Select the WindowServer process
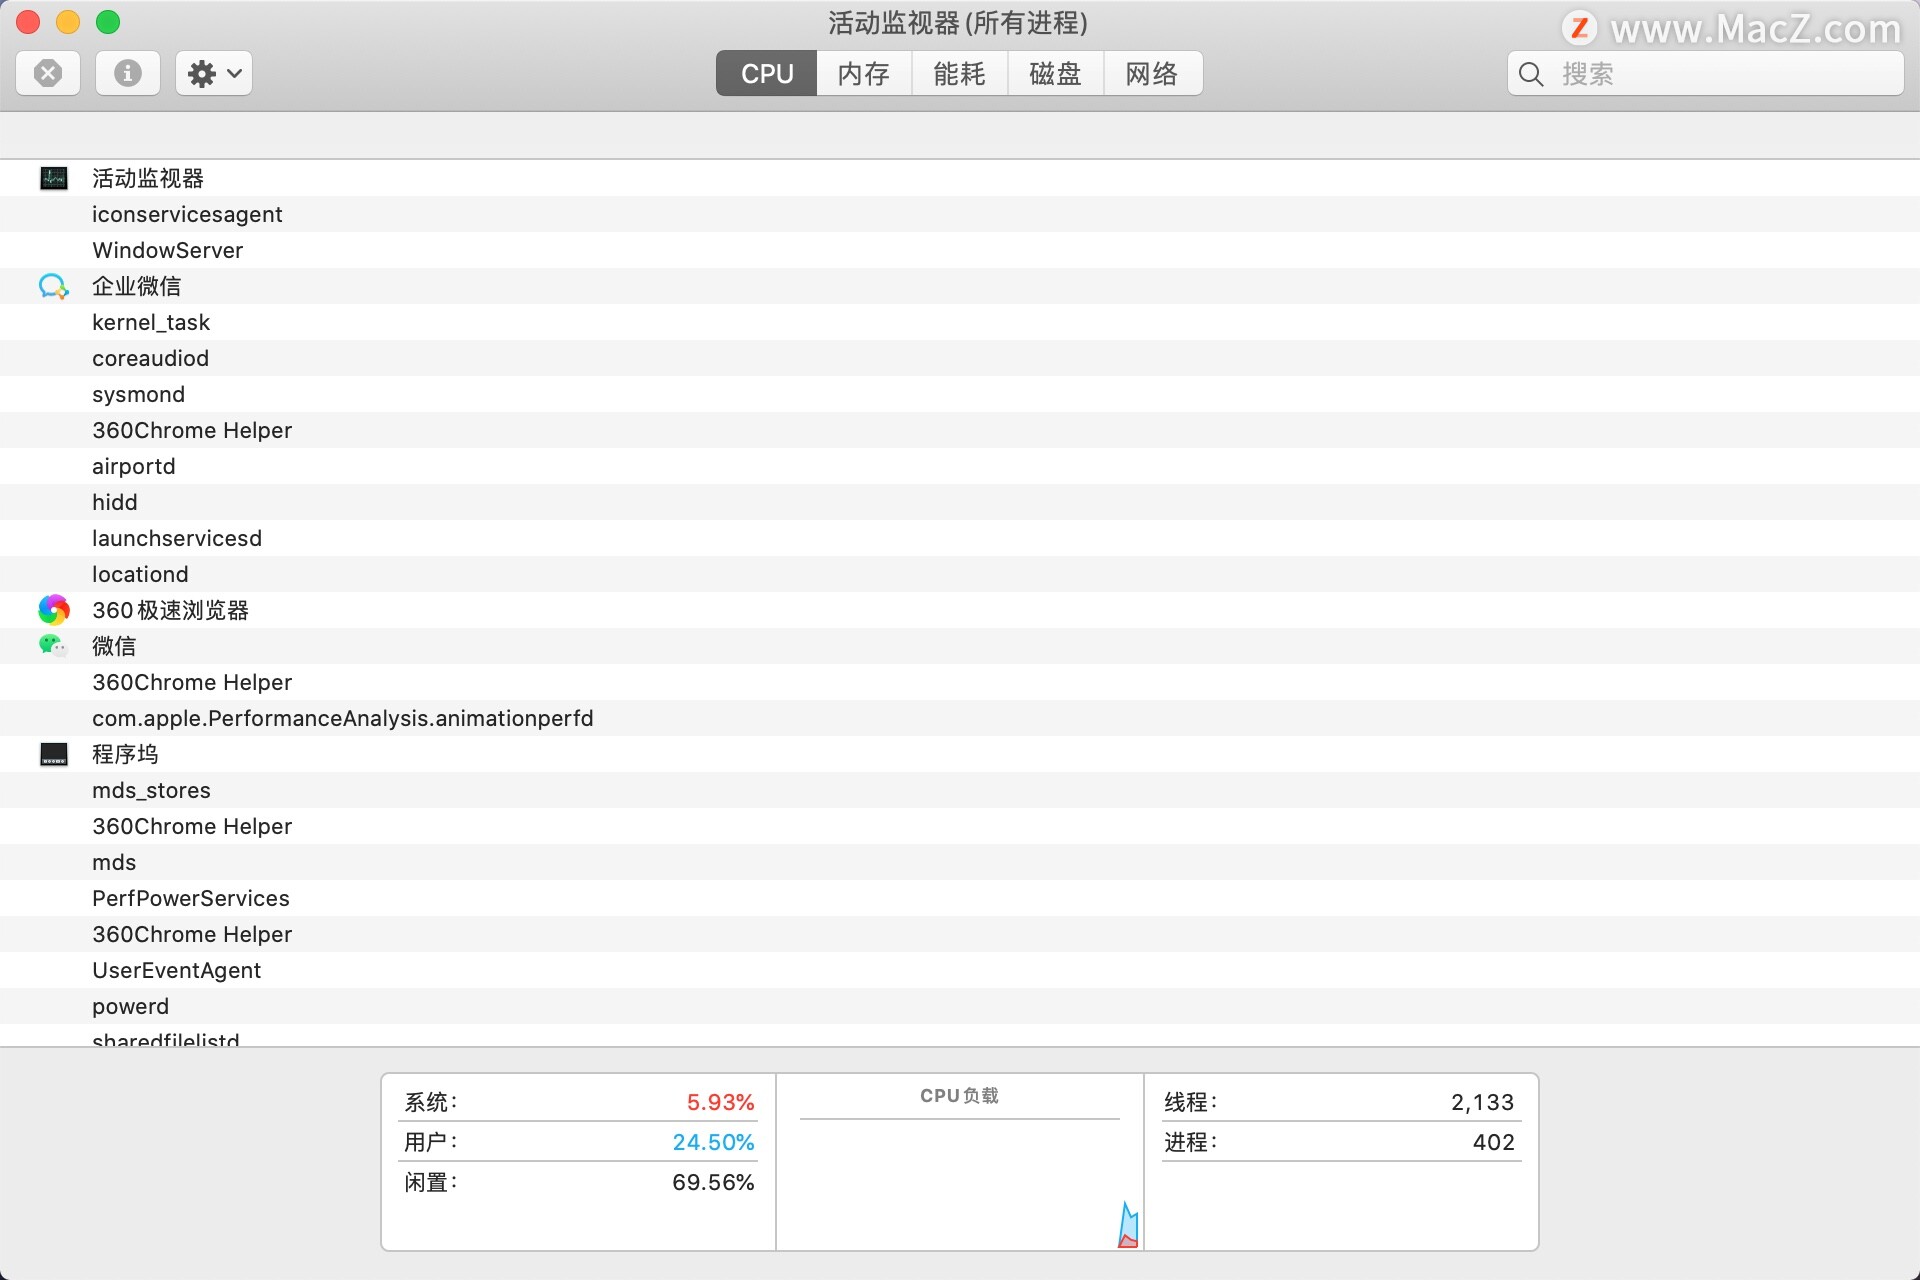The height and width of the screenshot is (1280, 1920). [x=960, y=250]
